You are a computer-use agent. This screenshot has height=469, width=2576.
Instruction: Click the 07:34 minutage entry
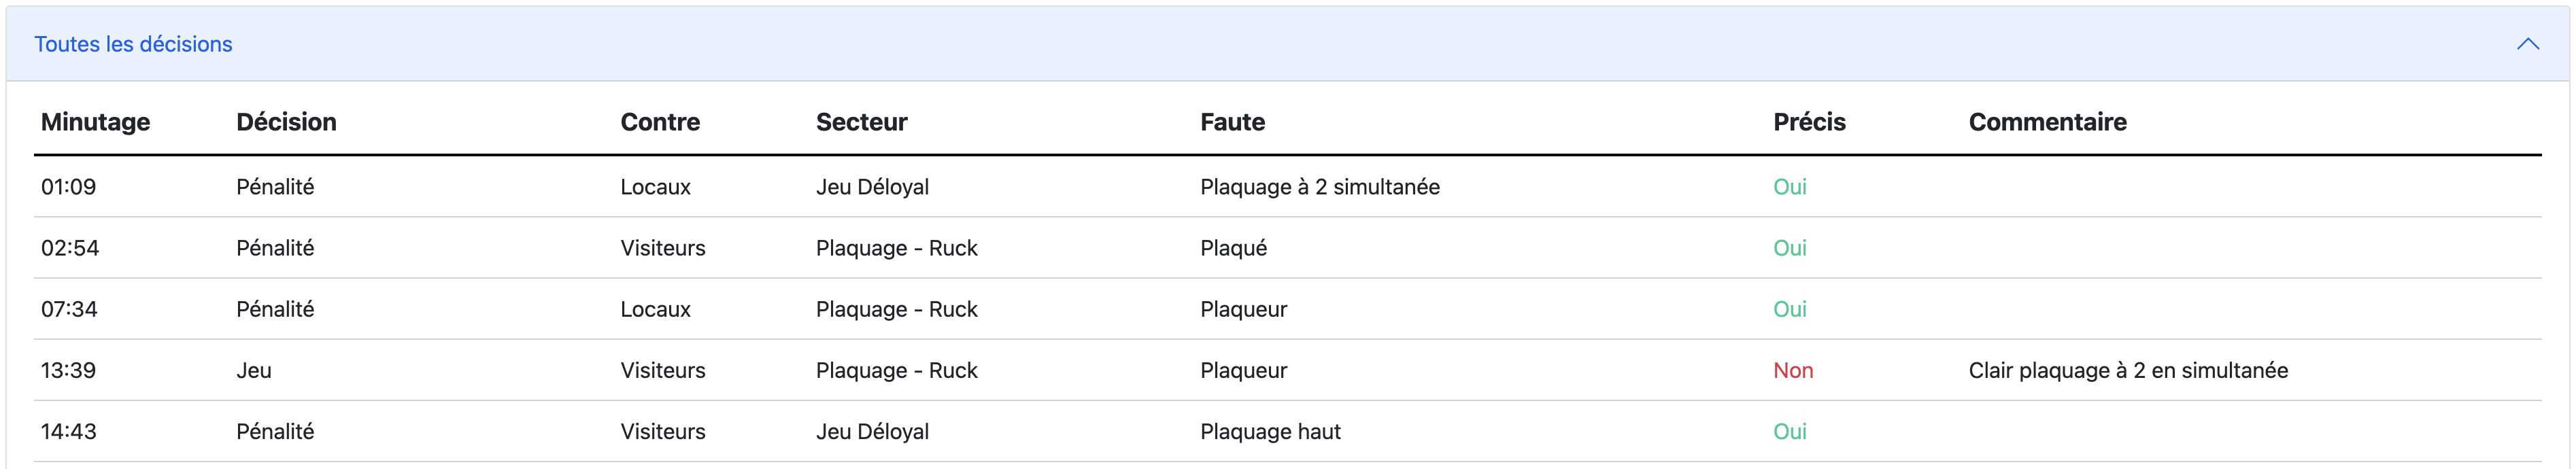pyautogui.click(x=69, y=309)
